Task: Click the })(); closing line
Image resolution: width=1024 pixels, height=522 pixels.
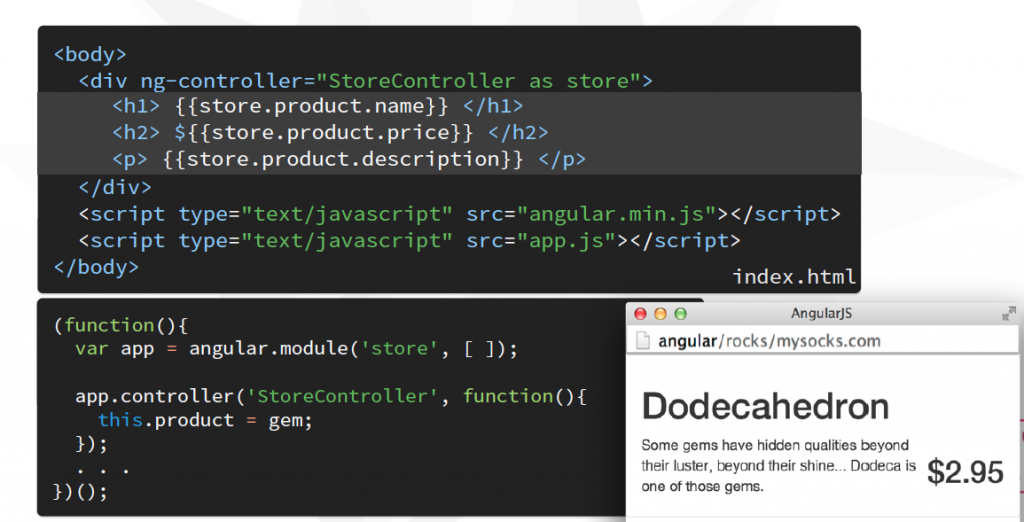Action: coord(80,491)
